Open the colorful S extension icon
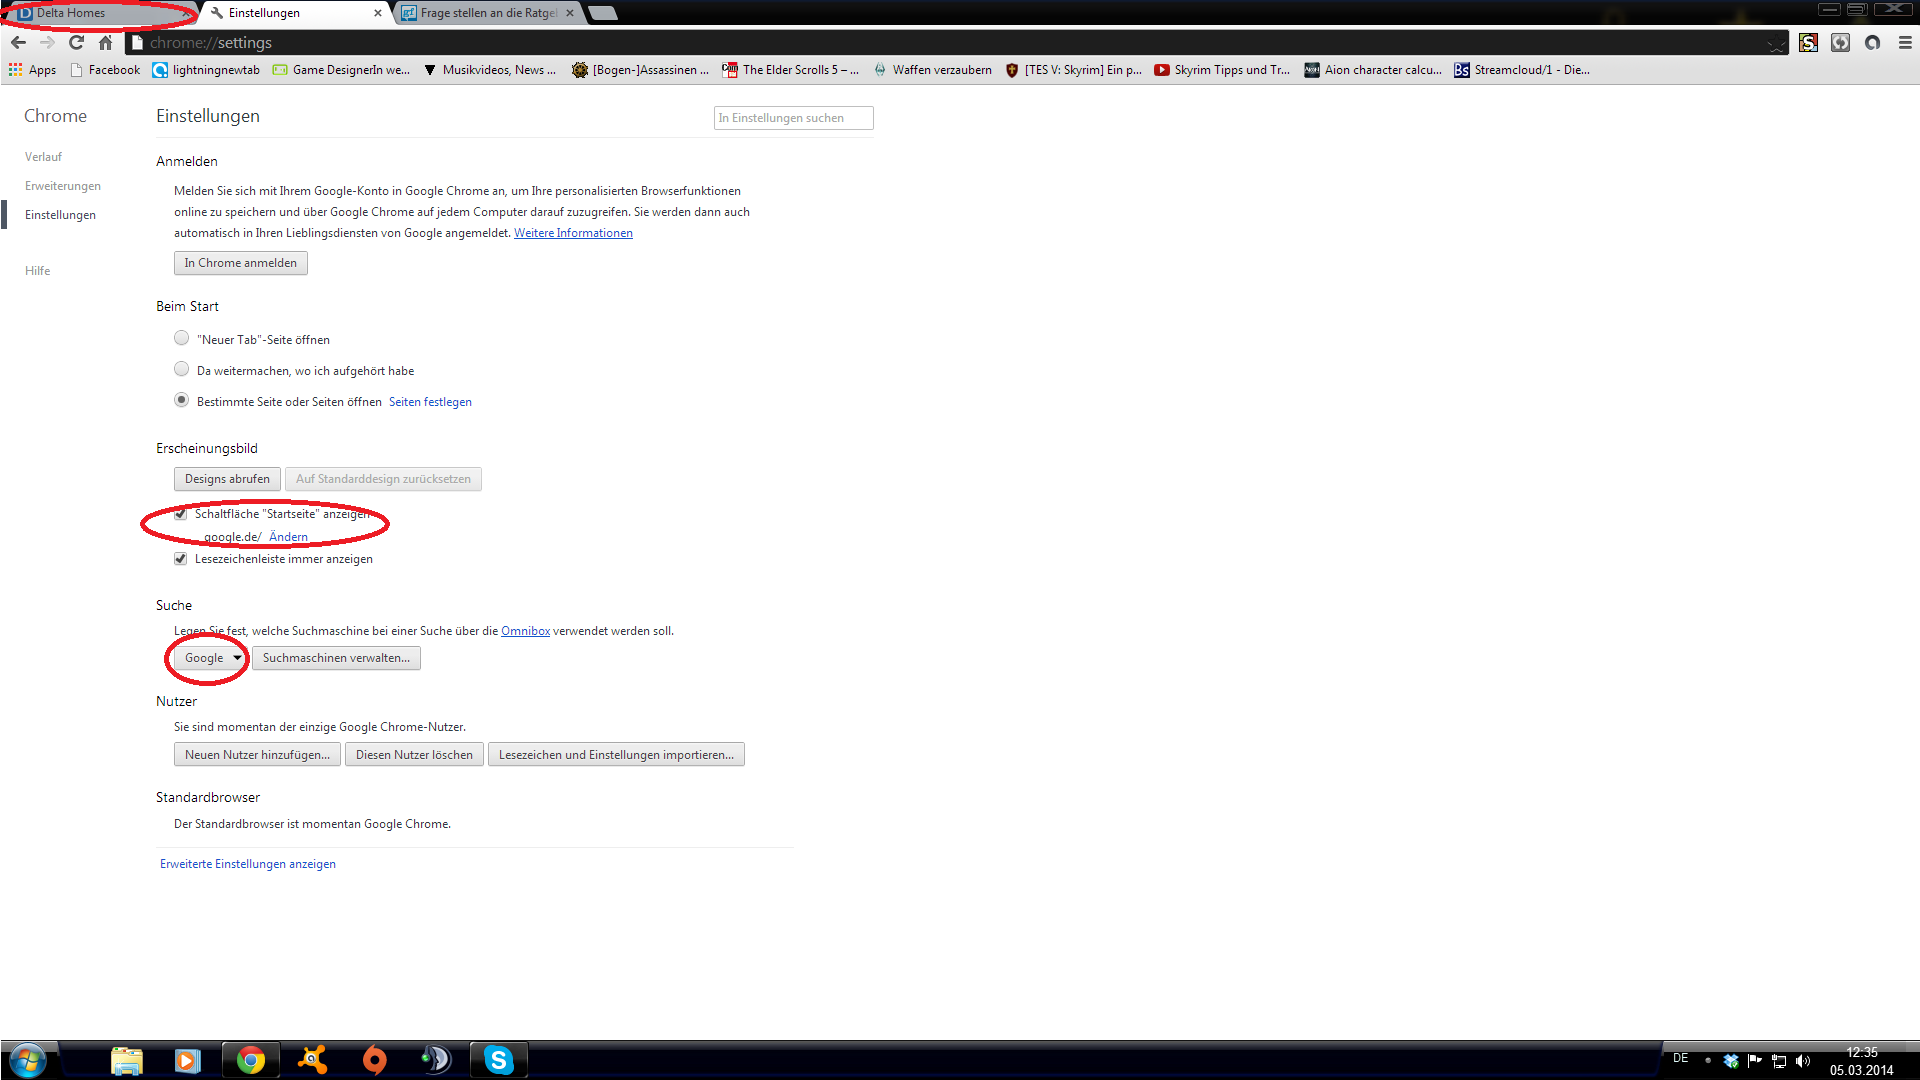 click(x=1808, y=43)
